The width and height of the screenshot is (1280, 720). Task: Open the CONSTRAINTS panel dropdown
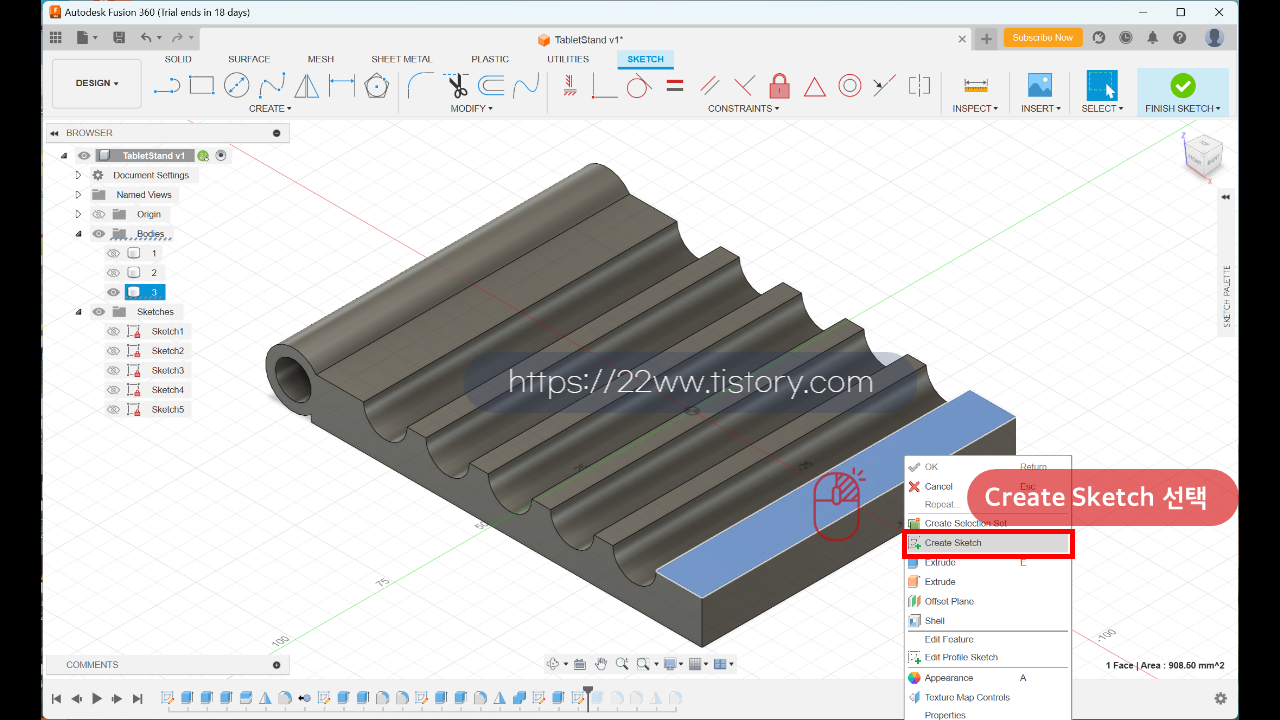click(744, 108)
